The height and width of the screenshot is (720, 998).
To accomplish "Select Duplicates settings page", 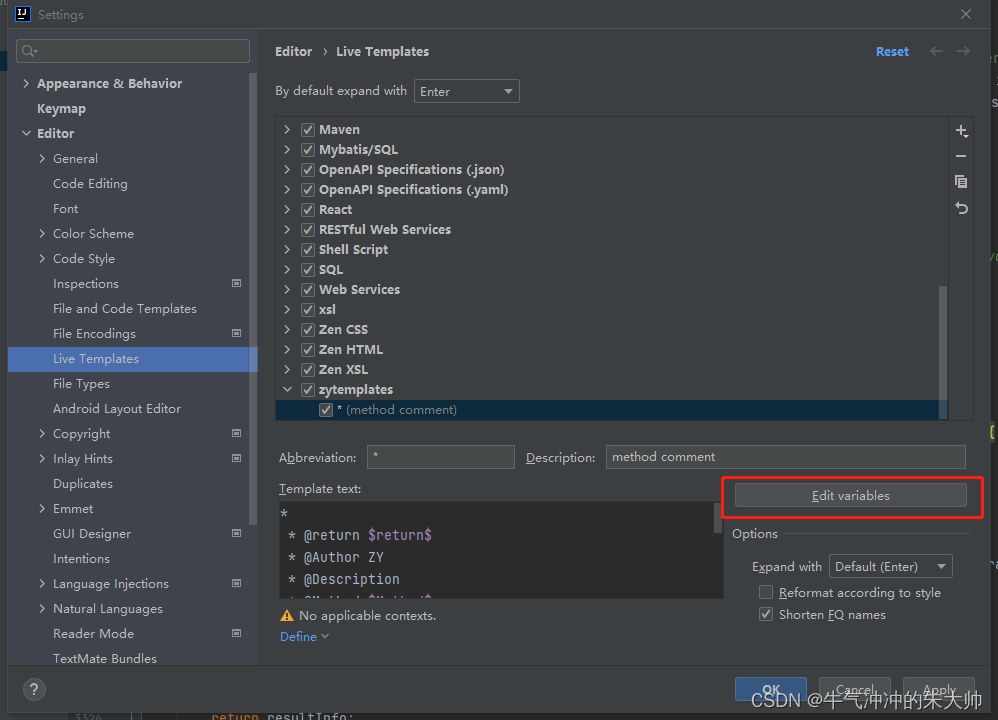I will tap(83, 484).
